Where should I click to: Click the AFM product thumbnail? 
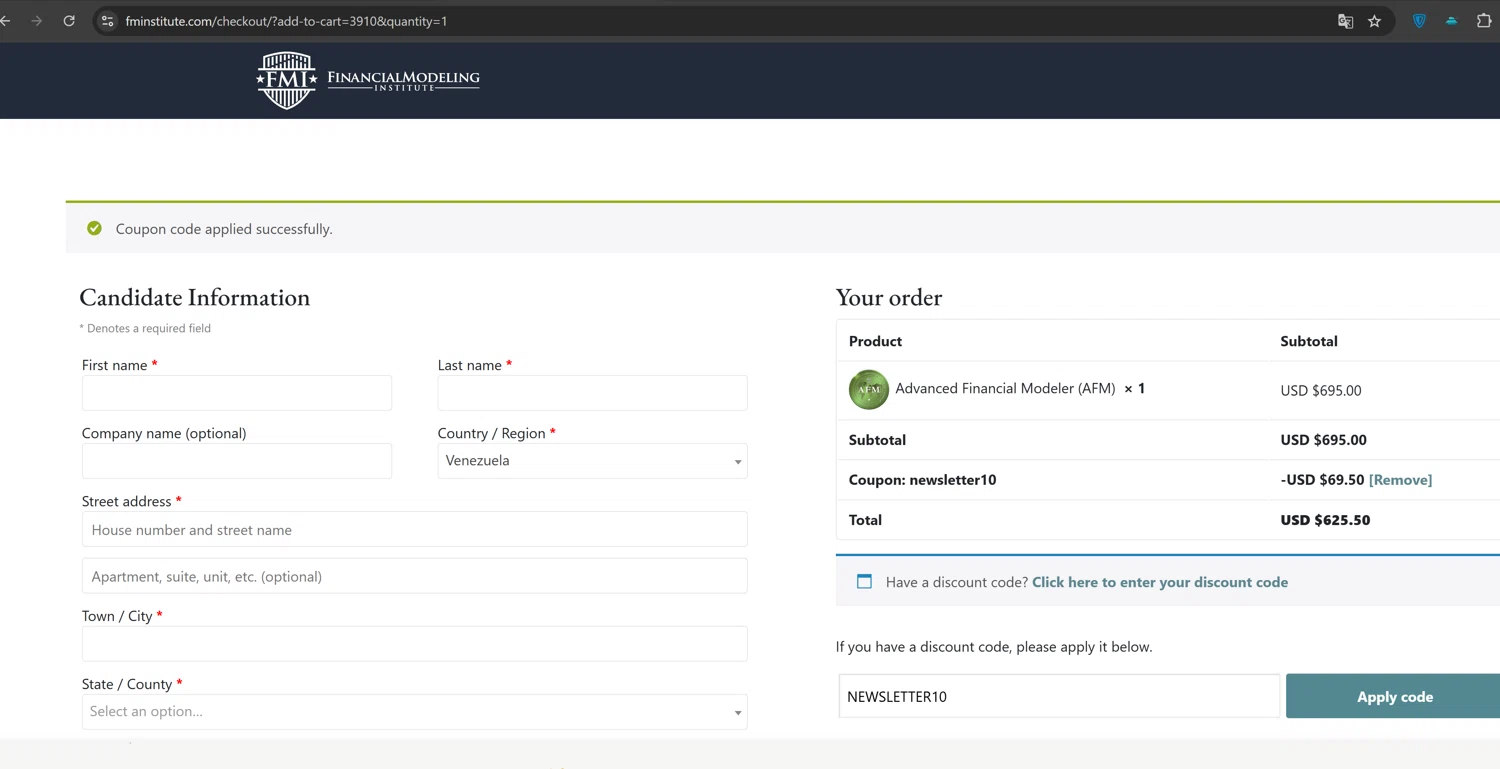tap(868, 389)
